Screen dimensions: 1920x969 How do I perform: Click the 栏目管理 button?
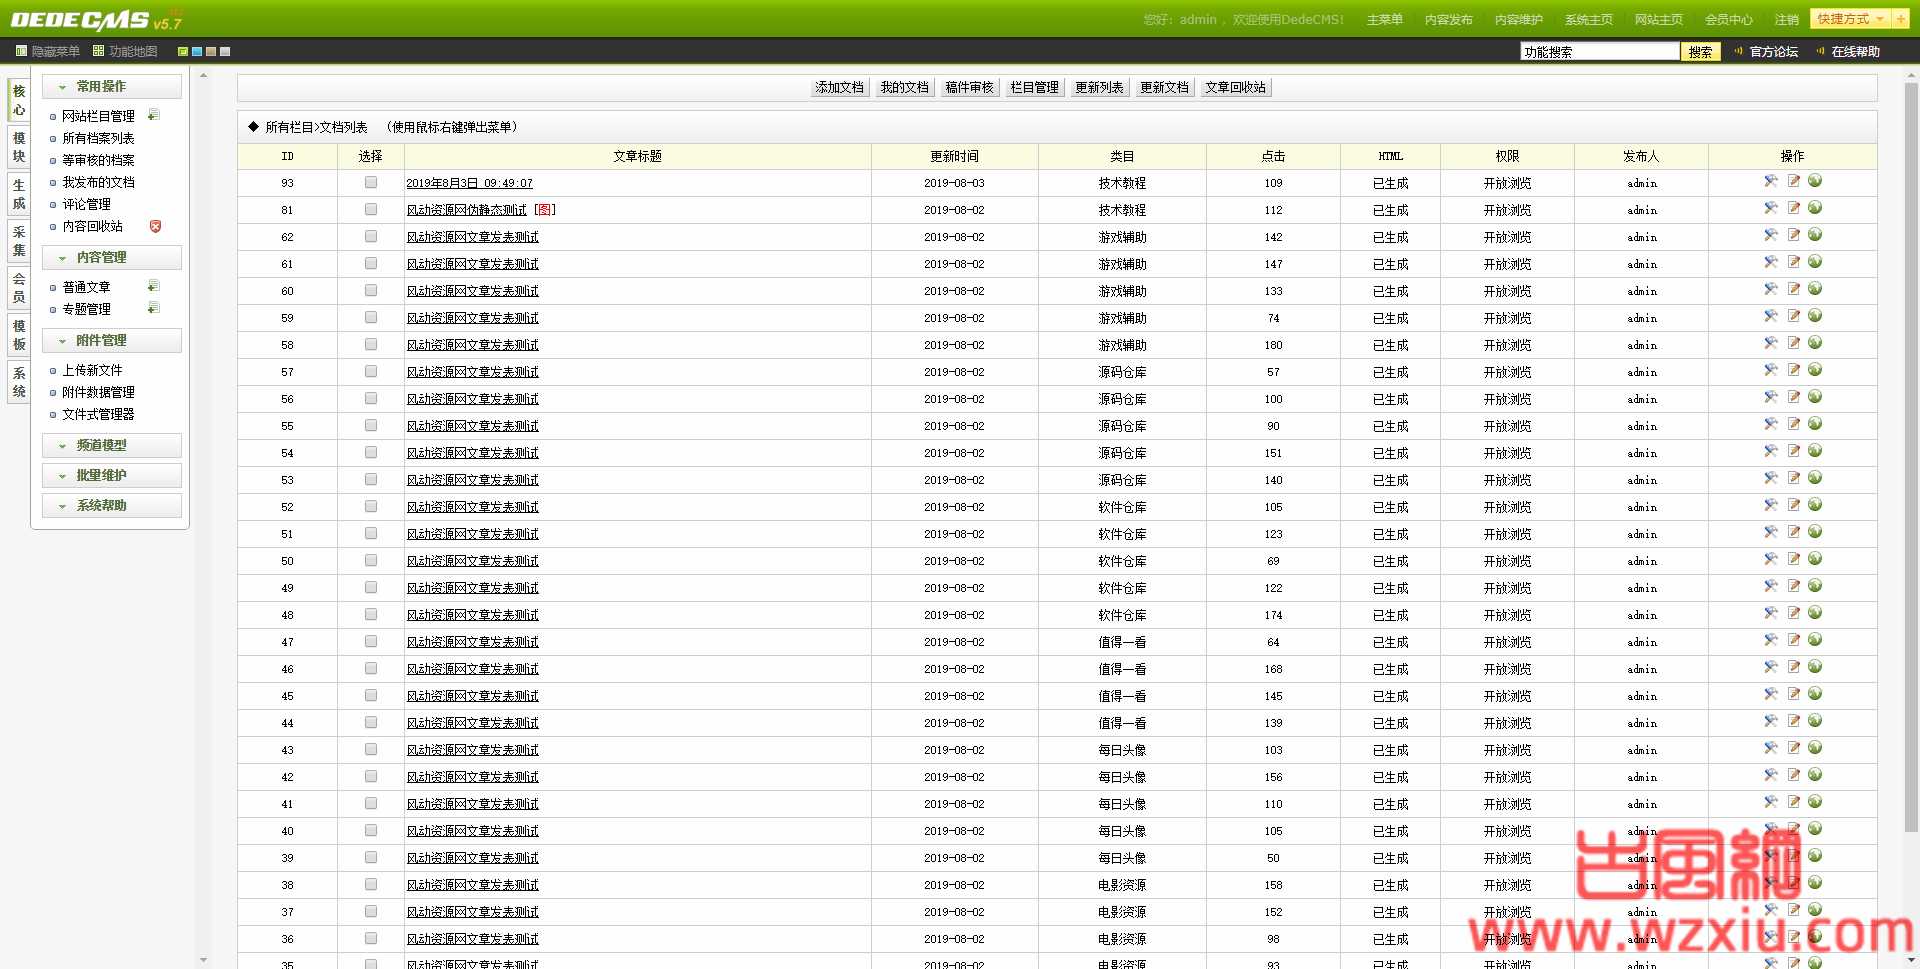1035,87
